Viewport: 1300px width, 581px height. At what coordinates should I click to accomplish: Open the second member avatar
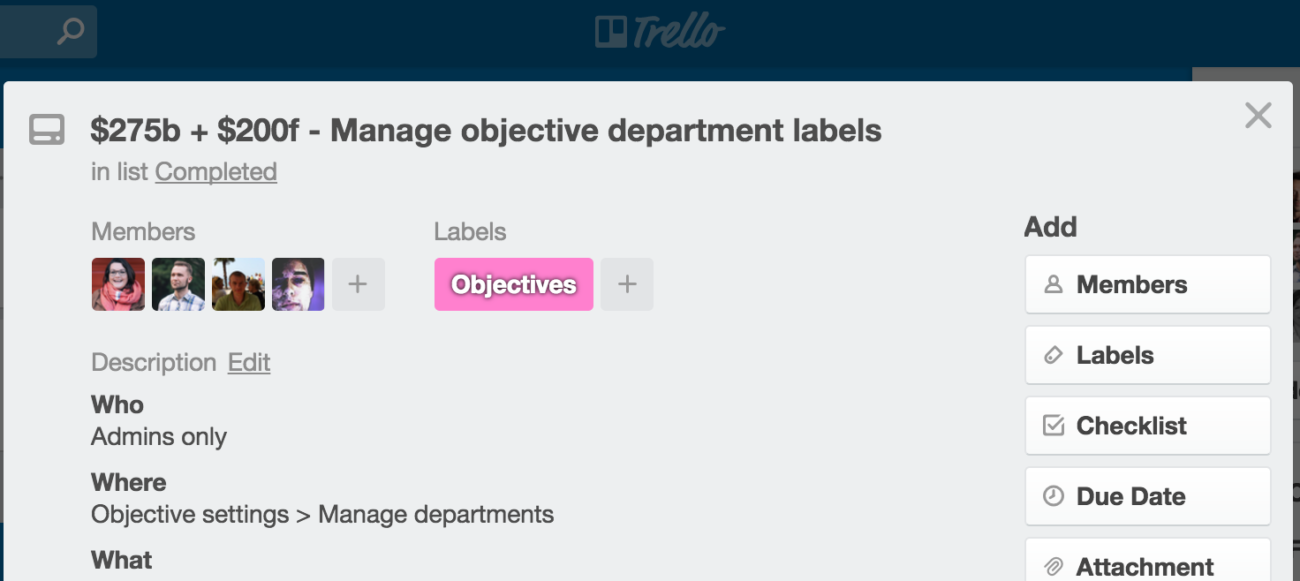pyautogui.click(x=178, y=285)
